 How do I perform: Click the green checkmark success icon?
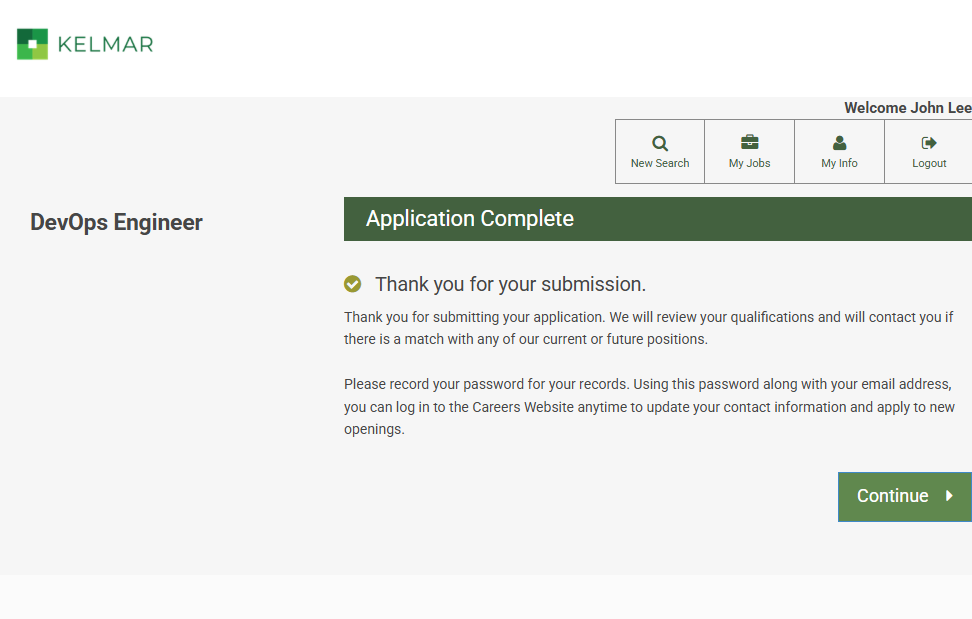pos(352,284)
